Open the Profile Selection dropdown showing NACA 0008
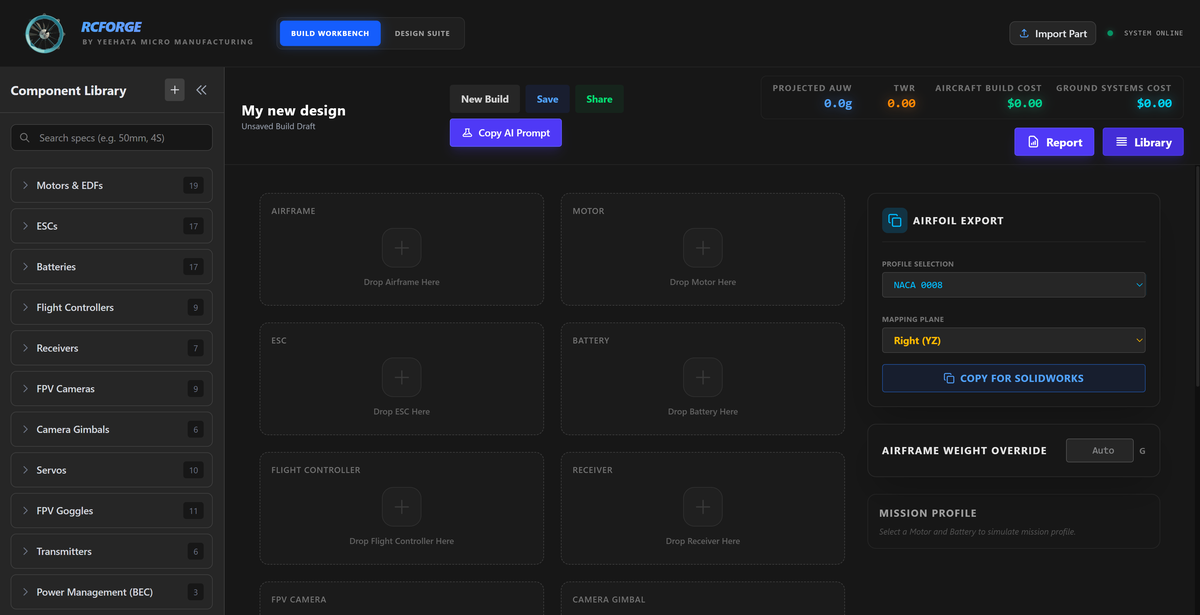 (x=1013, y=285)
